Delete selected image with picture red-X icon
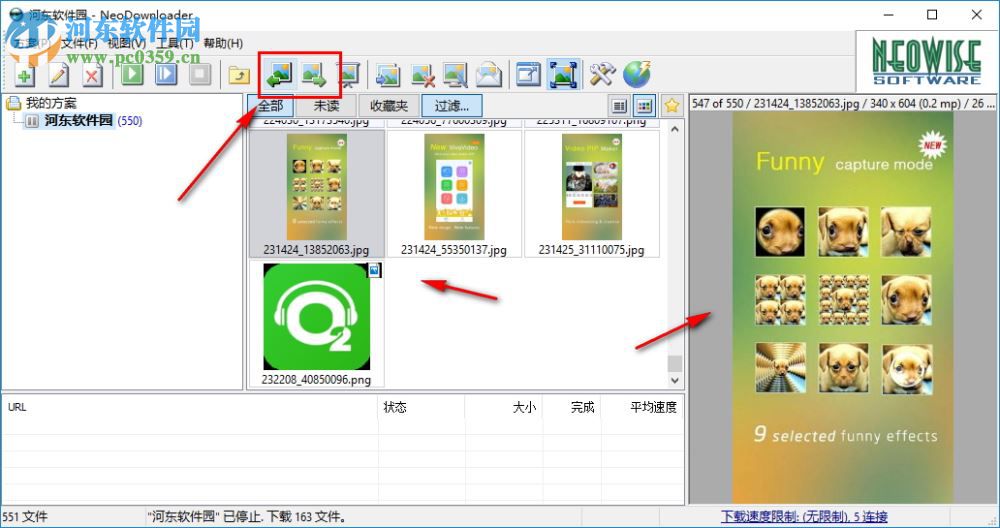 point(422,75)
